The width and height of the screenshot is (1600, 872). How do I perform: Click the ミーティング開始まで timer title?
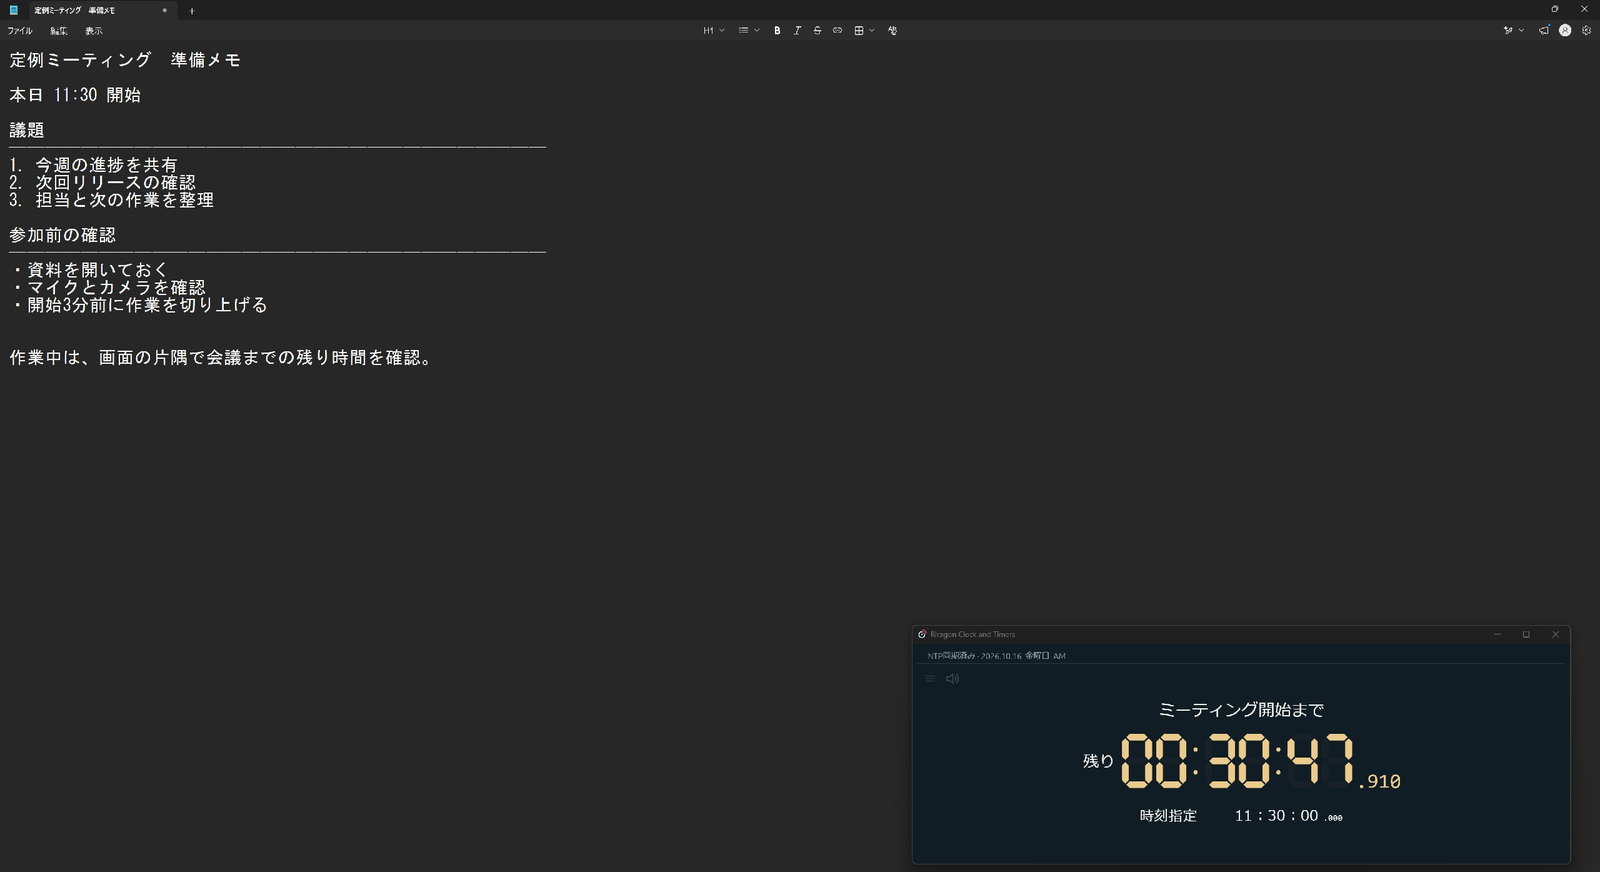(1241, 710)
